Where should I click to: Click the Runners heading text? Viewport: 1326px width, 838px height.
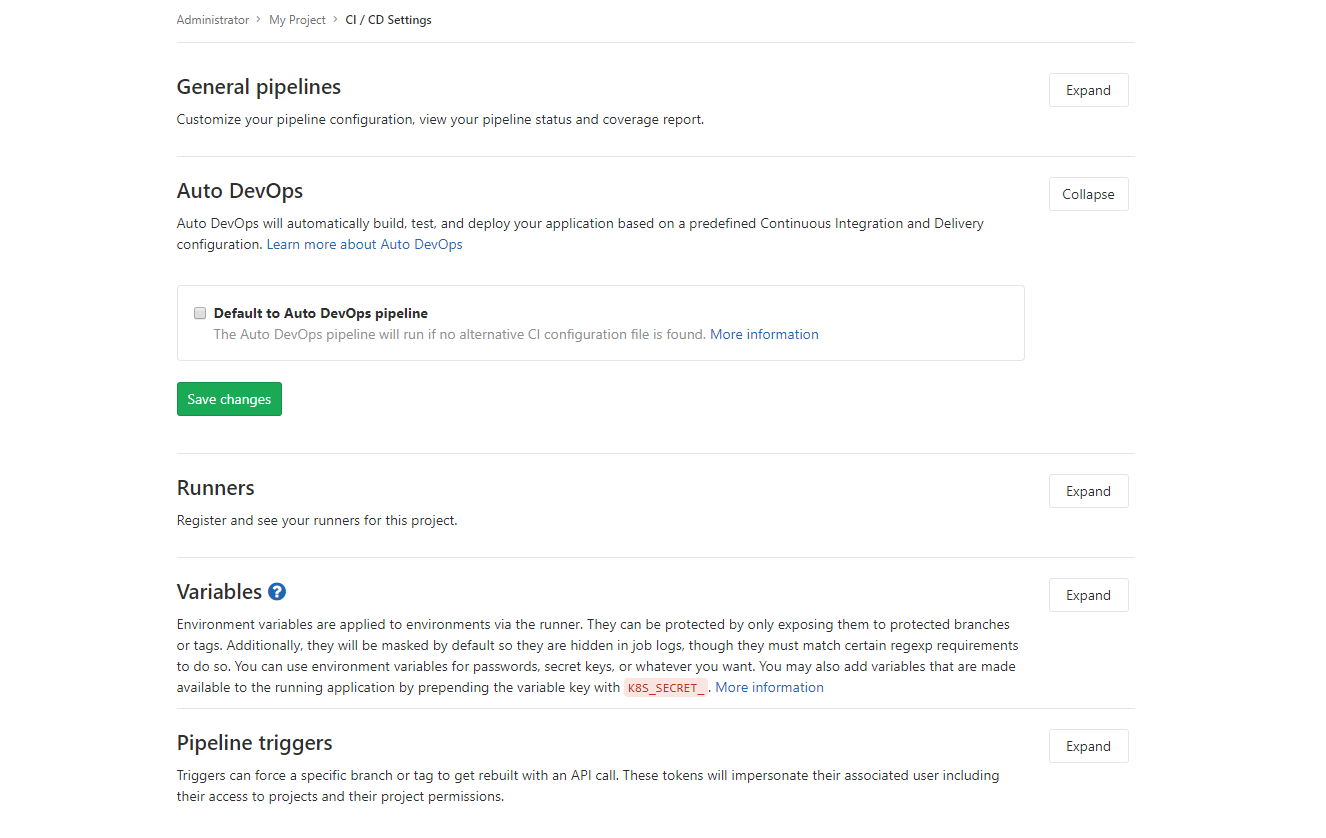[215, 487]
